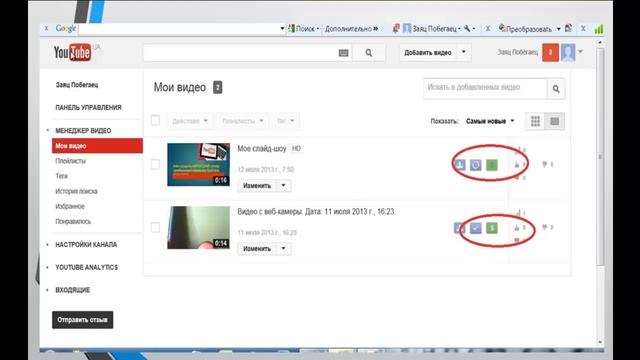Select checkbox for webcam video
The height and width of the screenshot is (360, 640).
[x=155, y=227]
